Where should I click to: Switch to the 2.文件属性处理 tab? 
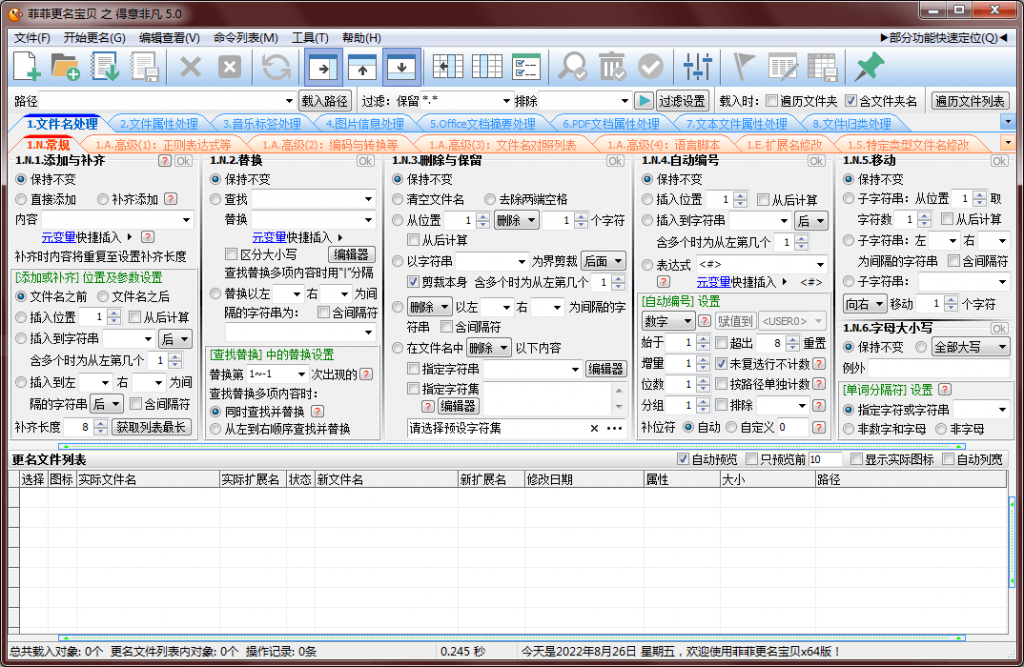pyautogui.click(x=158, y=124)
